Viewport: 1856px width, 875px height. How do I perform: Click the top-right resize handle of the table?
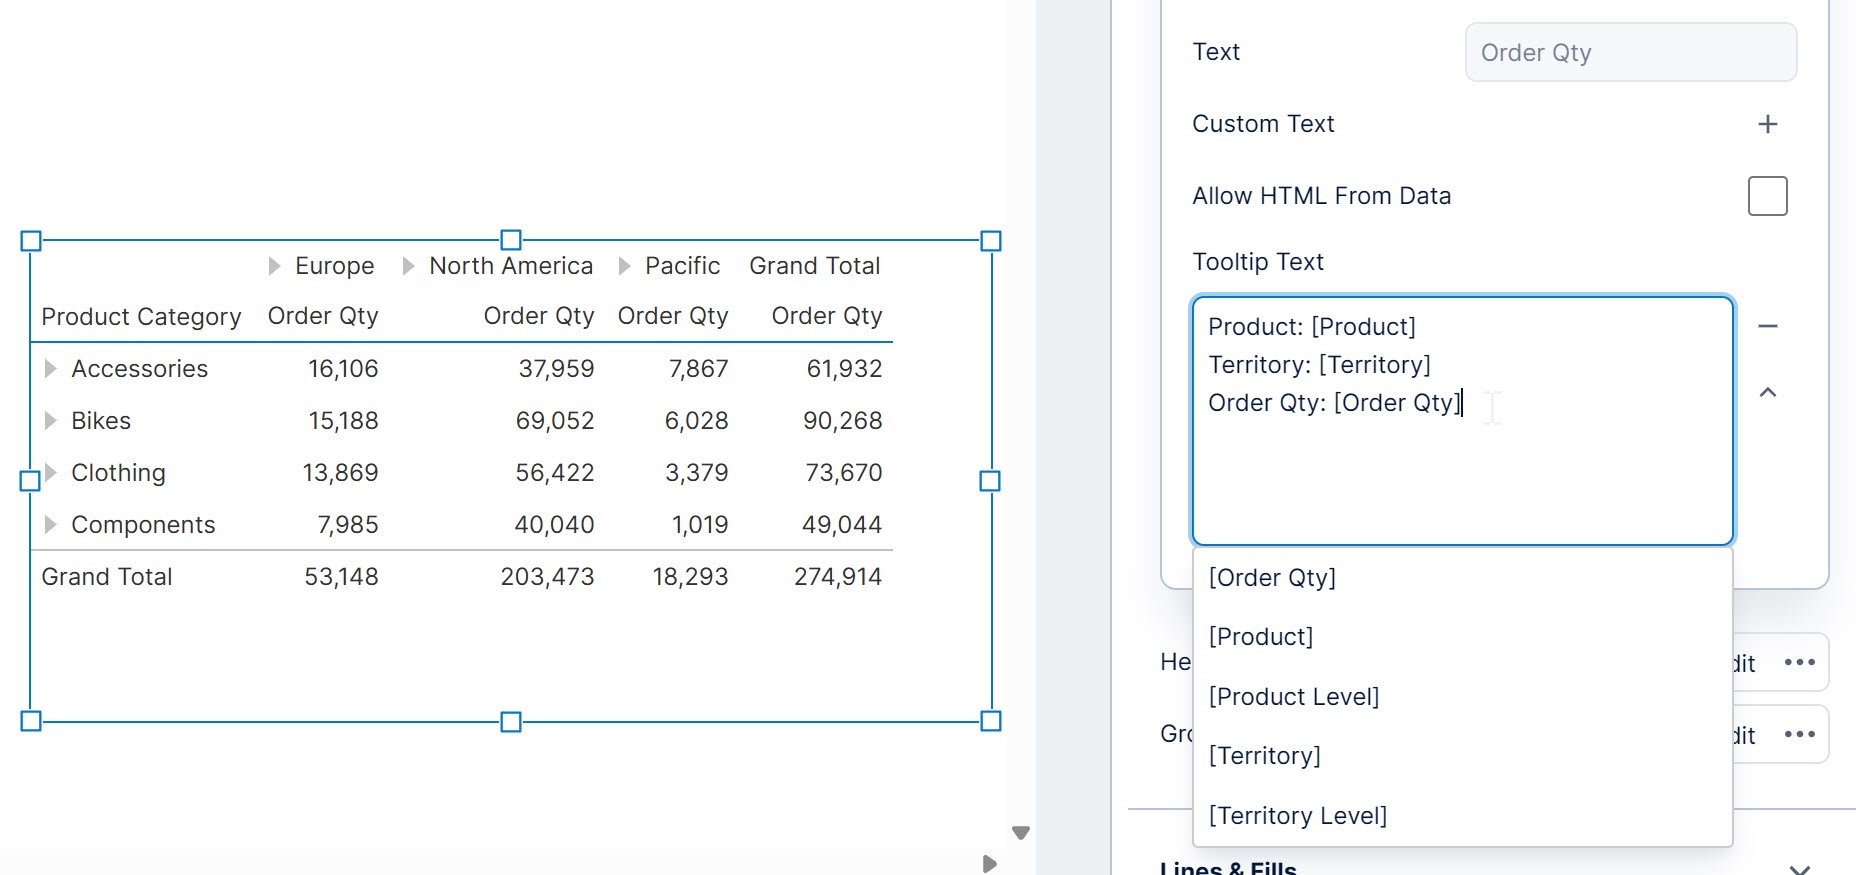990,241
